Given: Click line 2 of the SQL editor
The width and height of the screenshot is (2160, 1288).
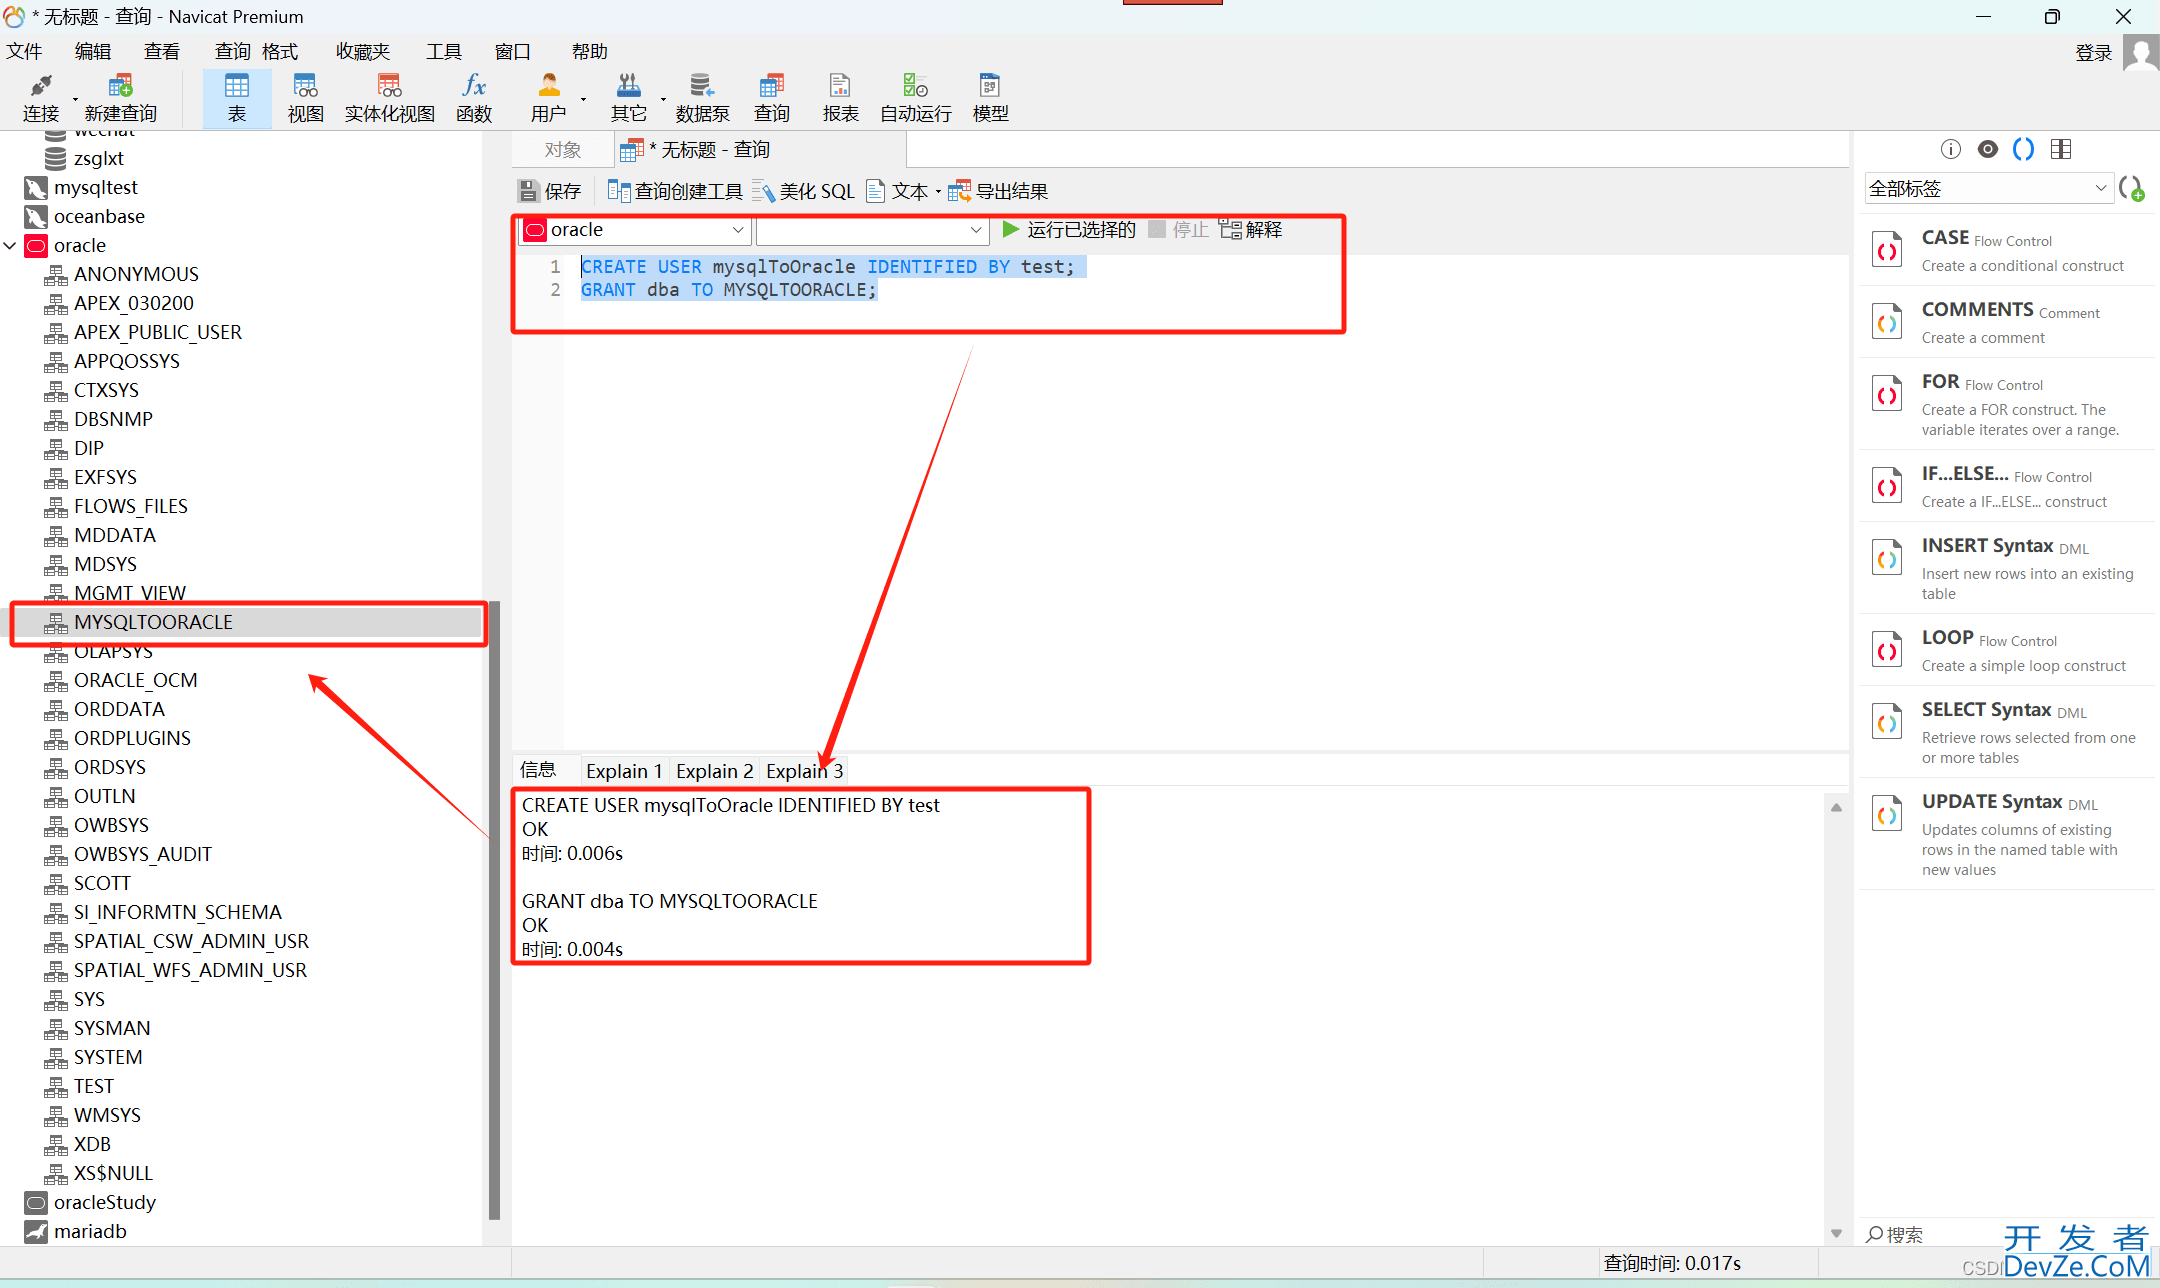Looking at the screenshot, I should coord(728,290).
